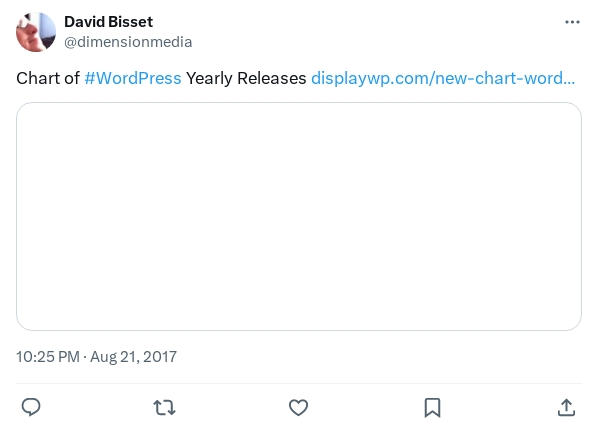
Task: Click the 10:25 PM timestamp
Action: pyautogui.click(x=48, y=357)
